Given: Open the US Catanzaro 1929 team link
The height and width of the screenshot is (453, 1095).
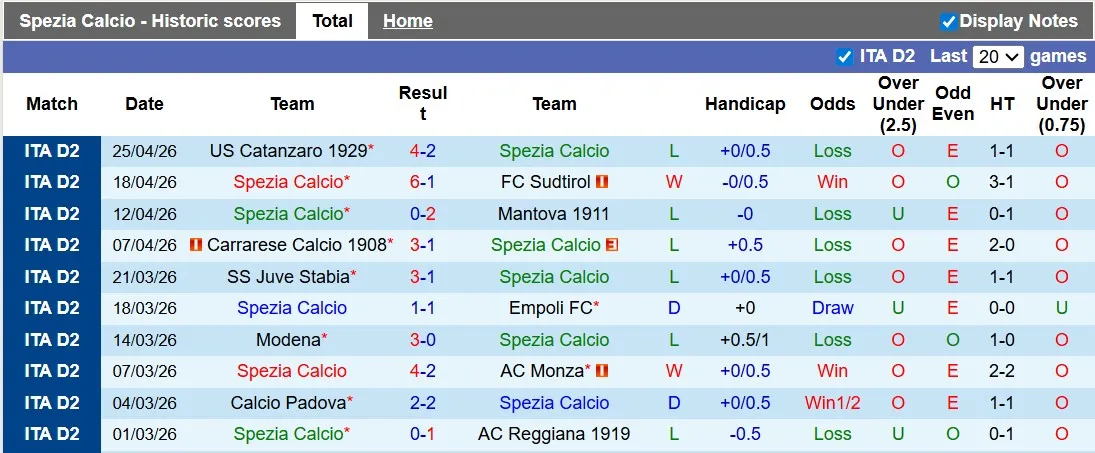Looking at the screenshot, I should pyautogui.click(x=288, y=151).
